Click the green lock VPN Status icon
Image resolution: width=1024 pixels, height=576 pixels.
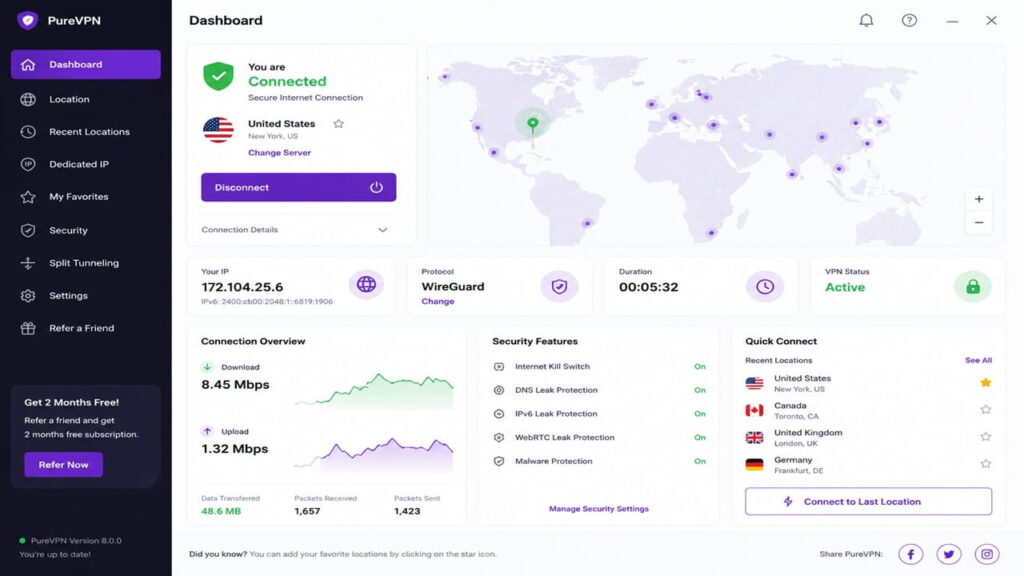point(973,286)
